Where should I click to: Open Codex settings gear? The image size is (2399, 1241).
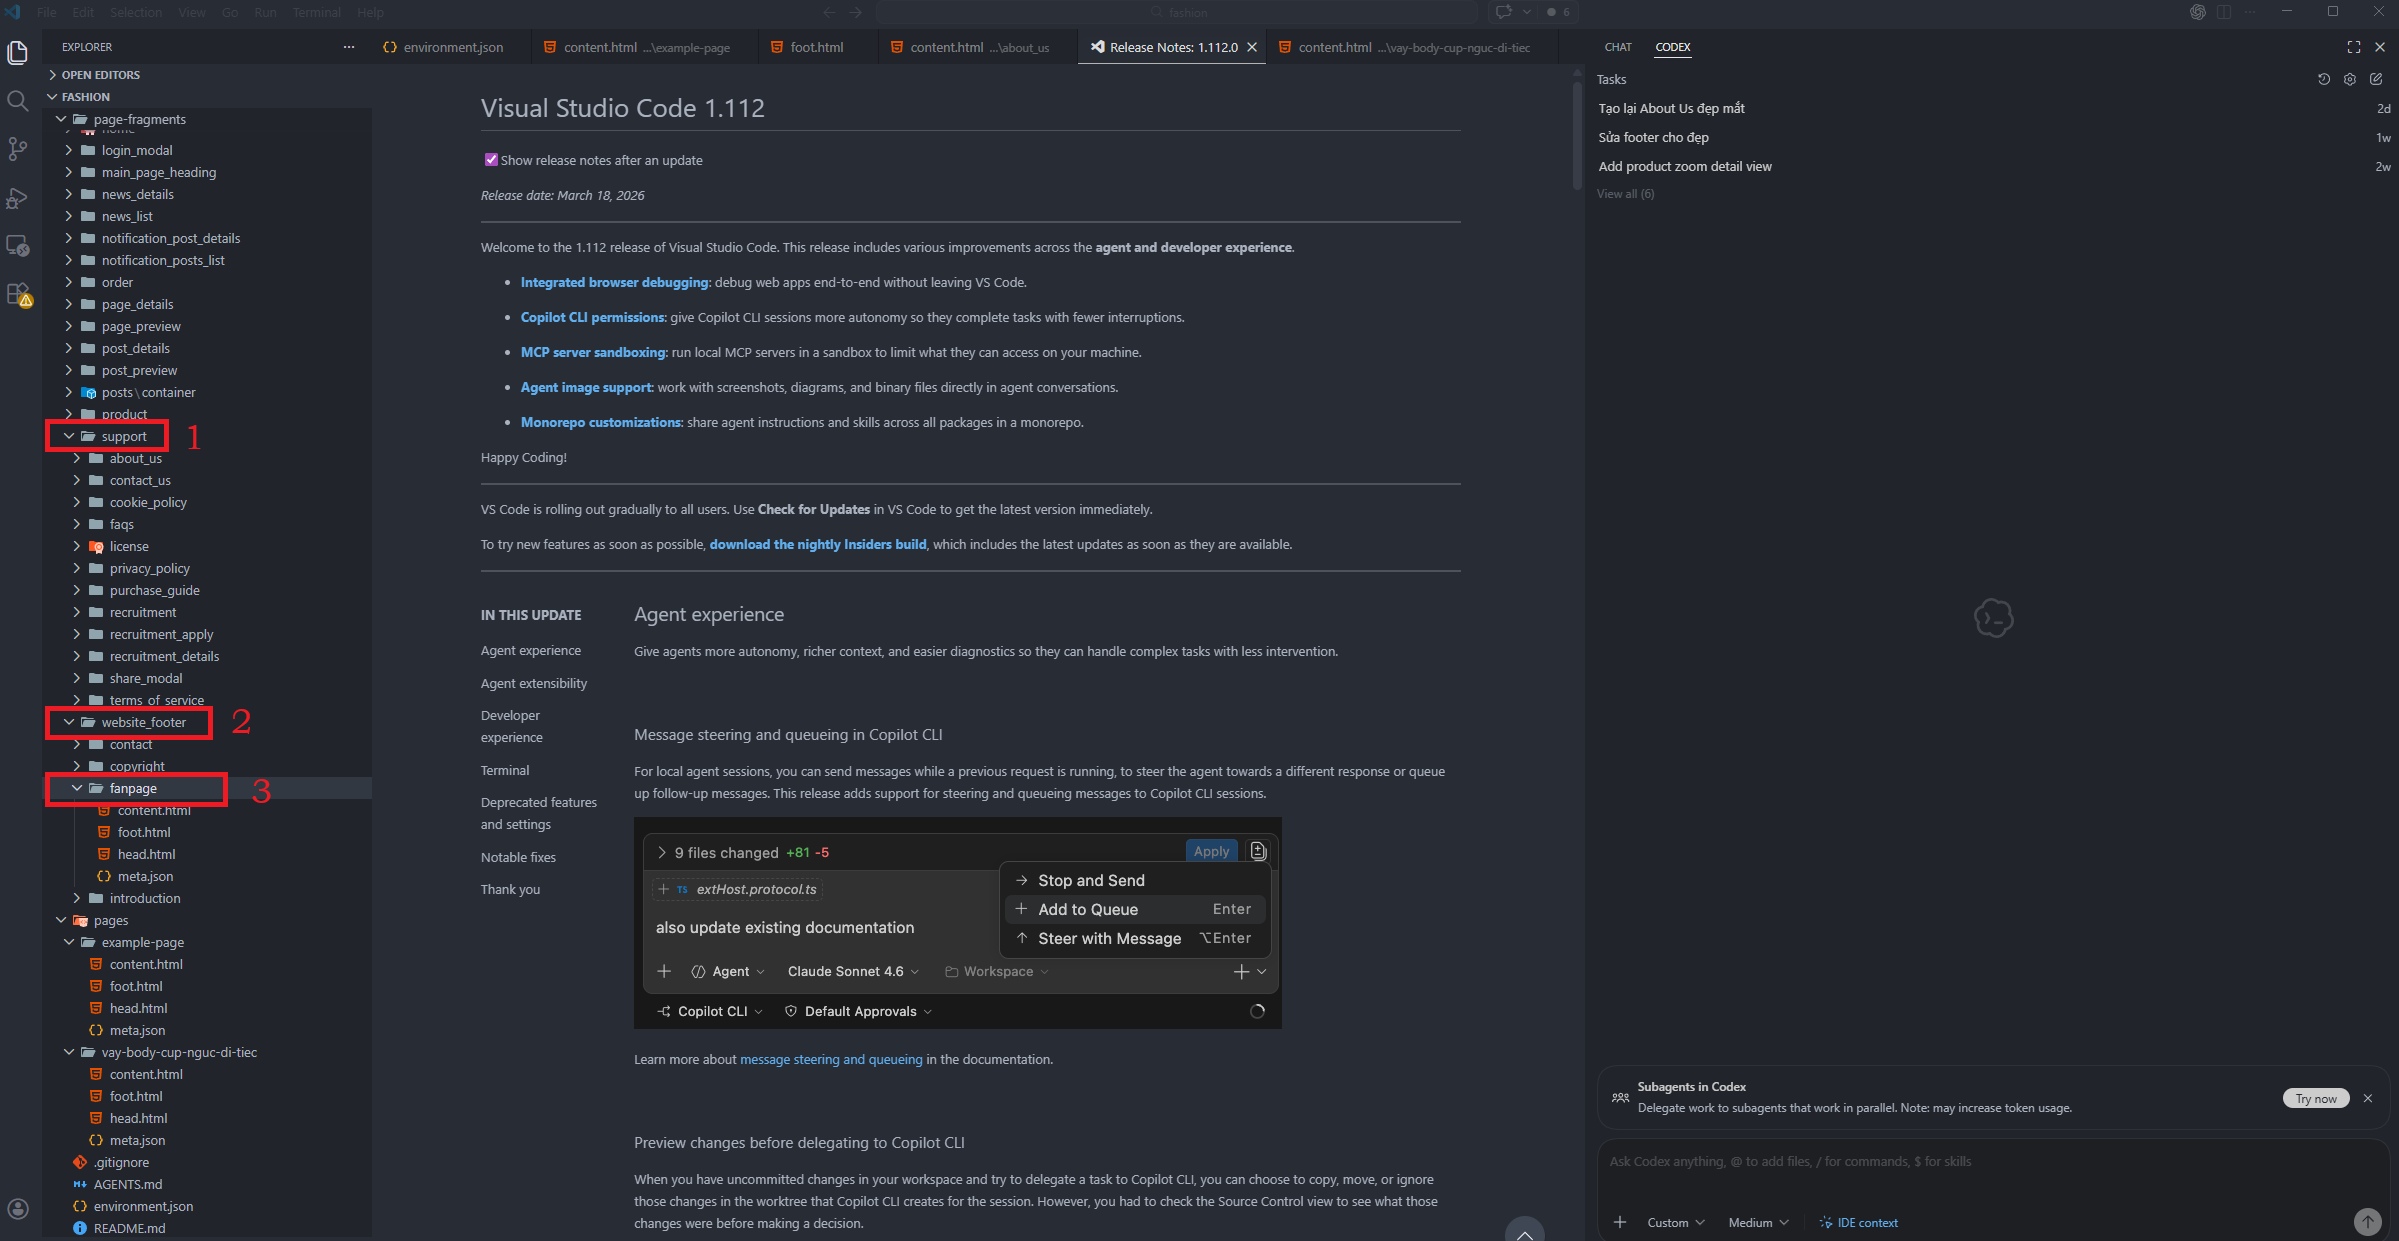[2350, 80]
